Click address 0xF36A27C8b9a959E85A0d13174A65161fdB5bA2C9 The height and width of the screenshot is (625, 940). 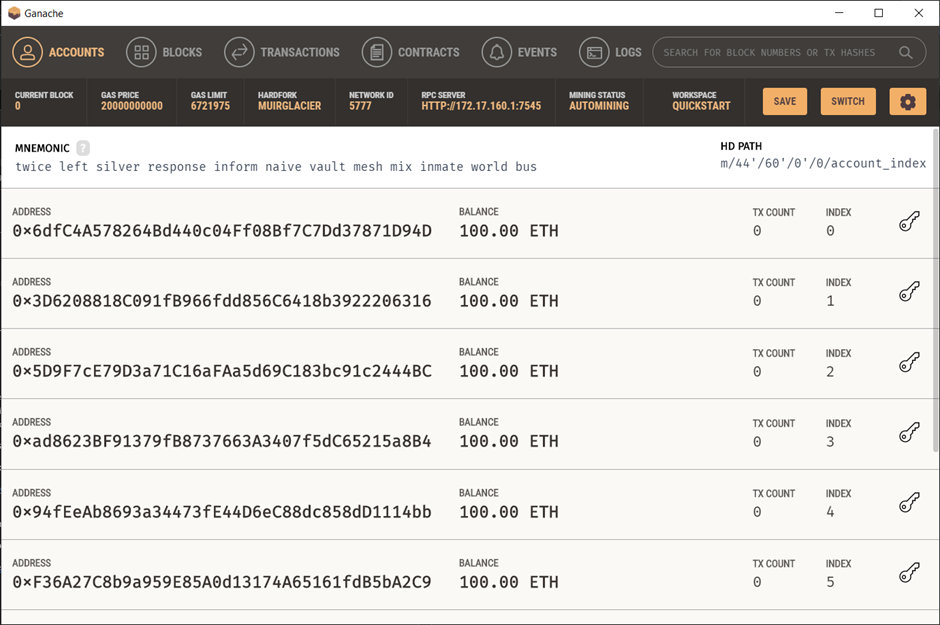pos(222,582)
